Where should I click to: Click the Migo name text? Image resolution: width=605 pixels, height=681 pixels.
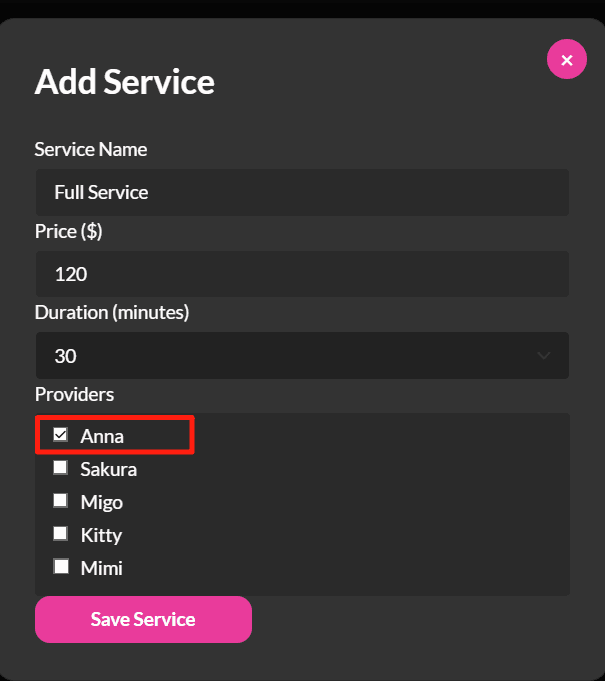tap(101, 502)
